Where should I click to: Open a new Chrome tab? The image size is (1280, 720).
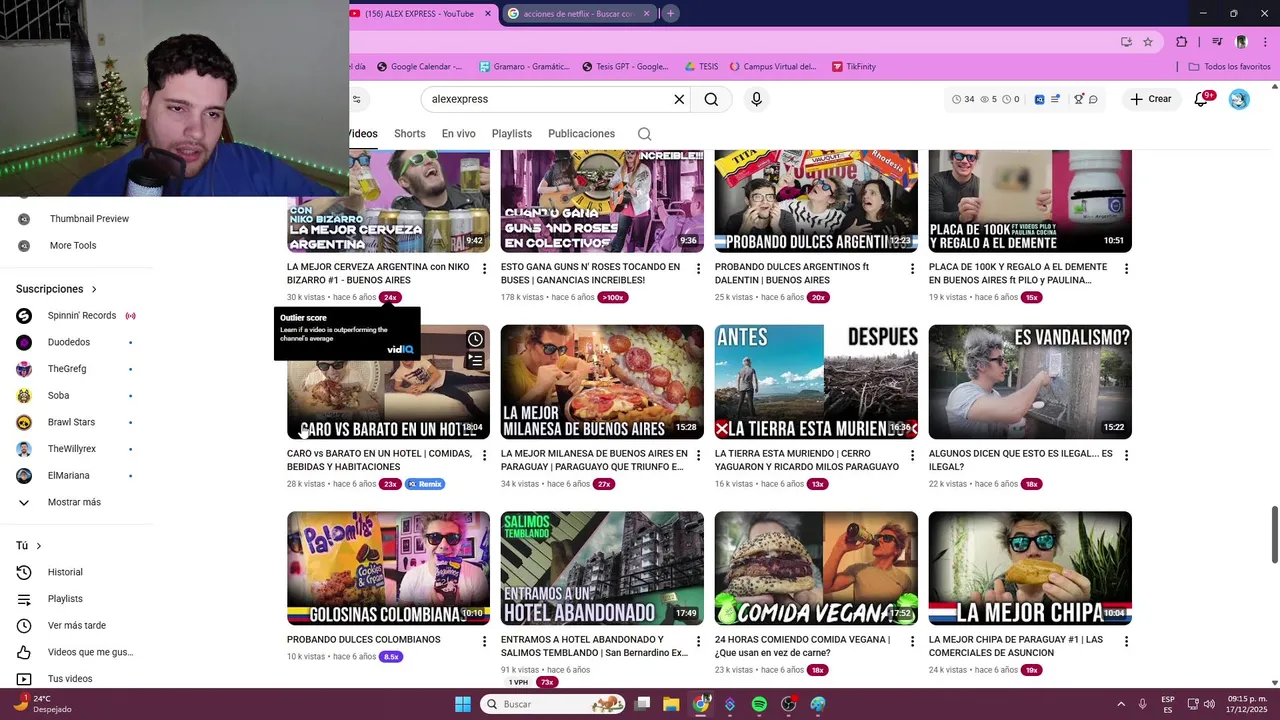coord(670,13)
